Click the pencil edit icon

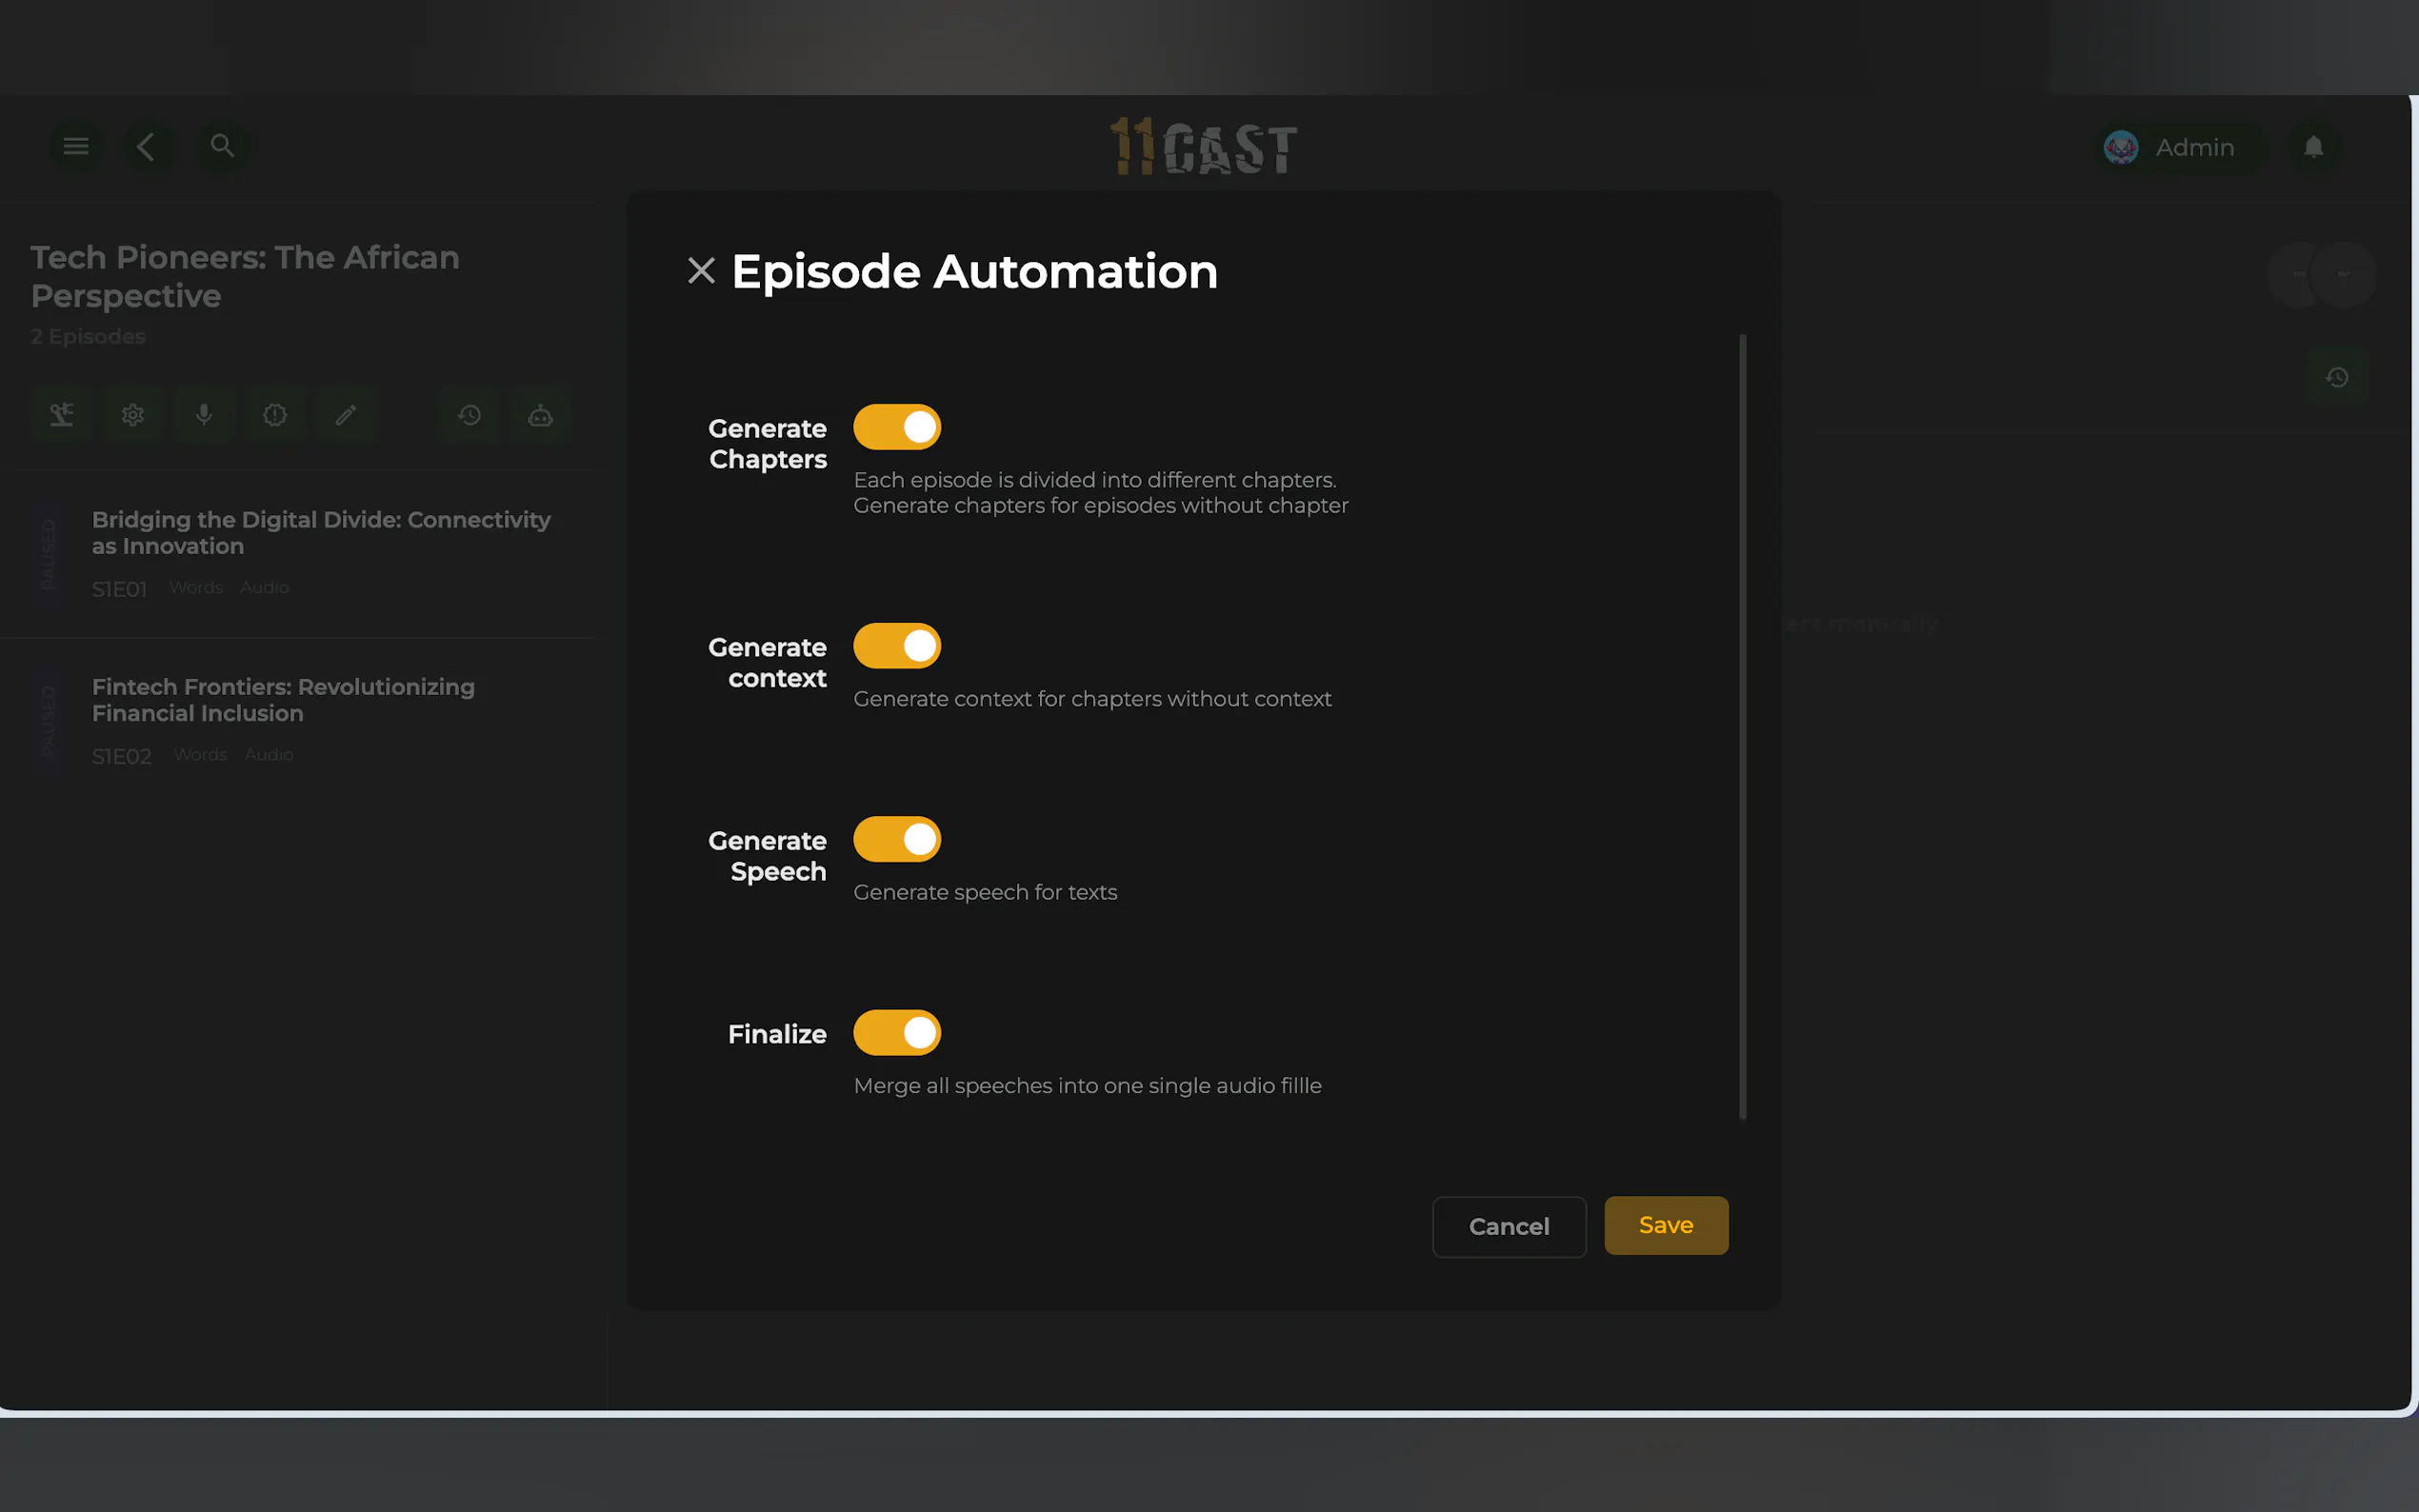tap(346, 414)
